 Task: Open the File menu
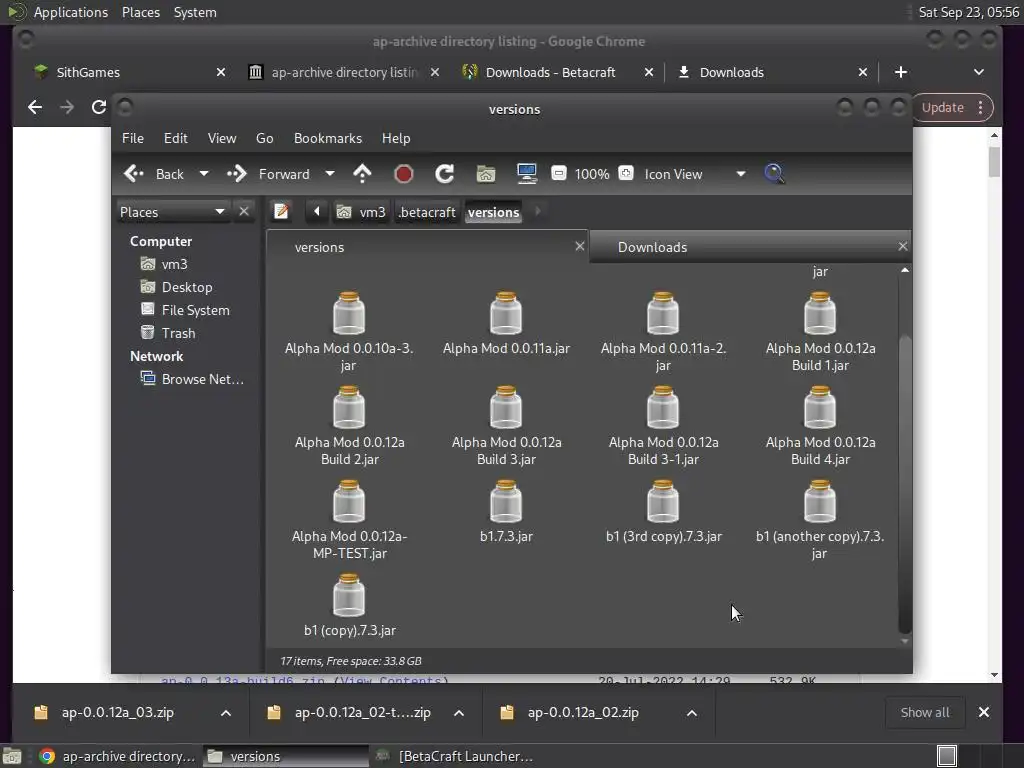[133, 138]
